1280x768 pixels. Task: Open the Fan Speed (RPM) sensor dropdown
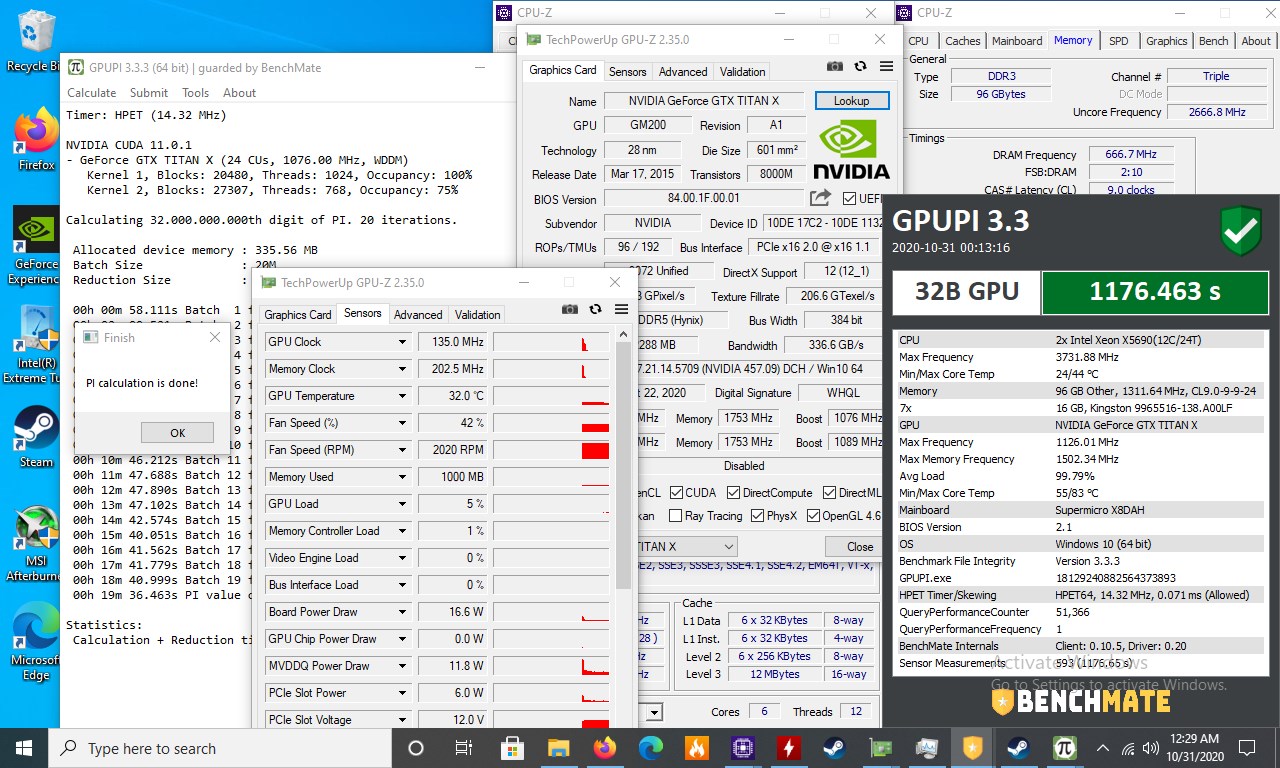coord(403,450)
